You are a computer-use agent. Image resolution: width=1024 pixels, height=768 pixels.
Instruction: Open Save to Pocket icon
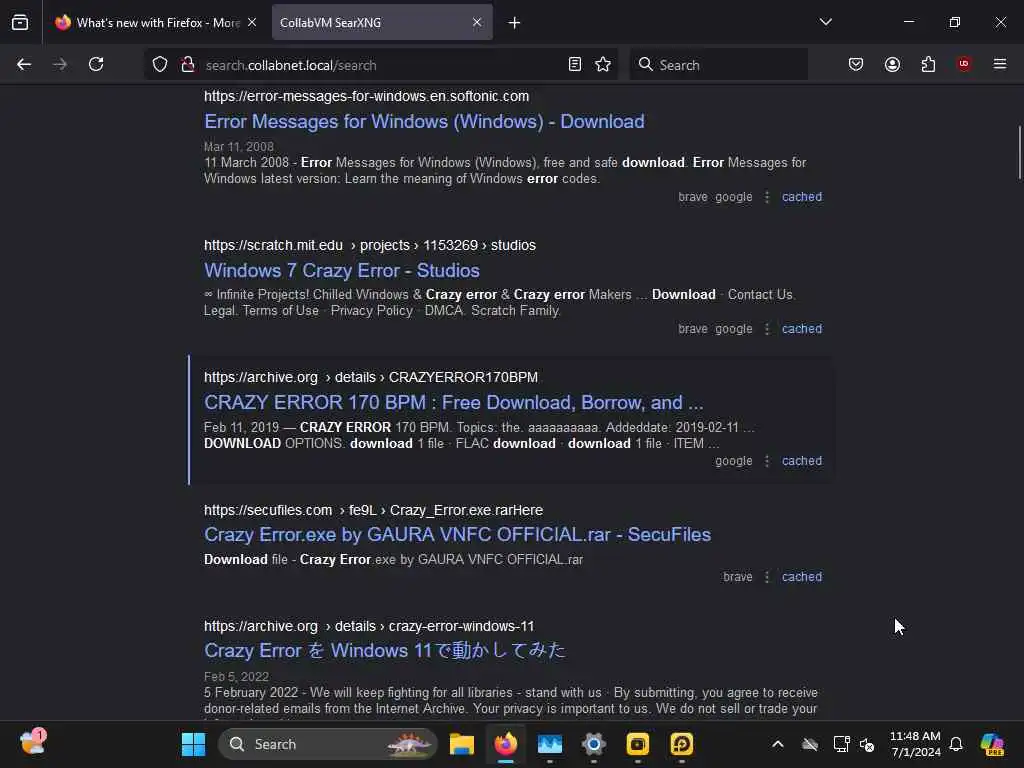click(x=856, y=64)
